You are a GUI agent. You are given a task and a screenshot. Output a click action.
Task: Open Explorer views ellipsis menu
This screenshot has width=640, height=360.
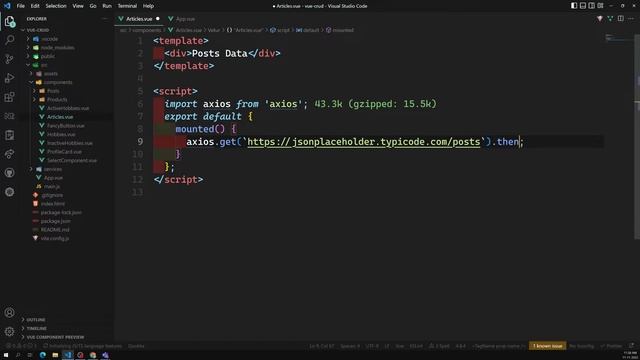[x=105, y=19]
